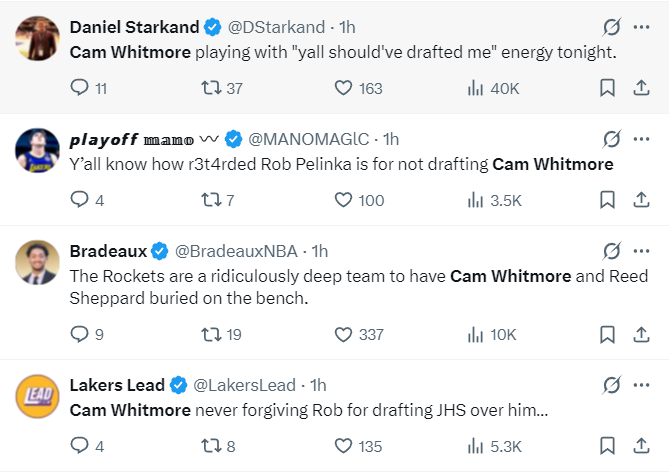
Task: Share the playoff mamo tweet
Action: click(640, 200)
